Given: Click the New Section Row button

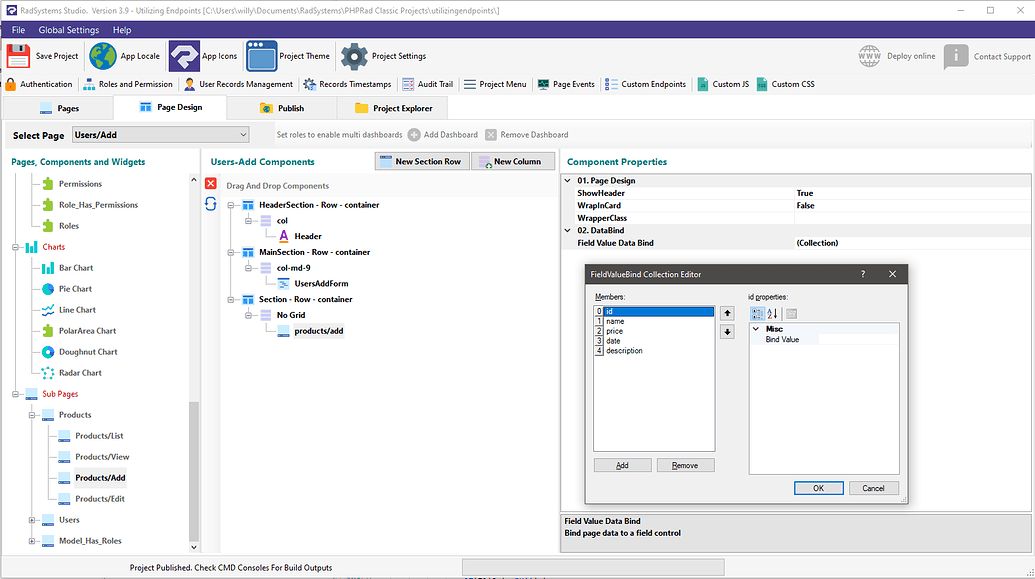Looking at the screenshot, I should coord(420,161).
